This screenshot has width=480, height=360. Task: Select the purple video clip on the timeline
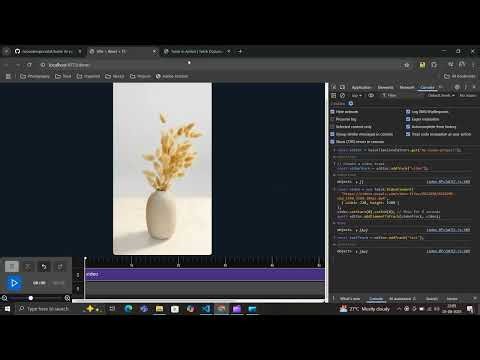(x=205, y=274)
